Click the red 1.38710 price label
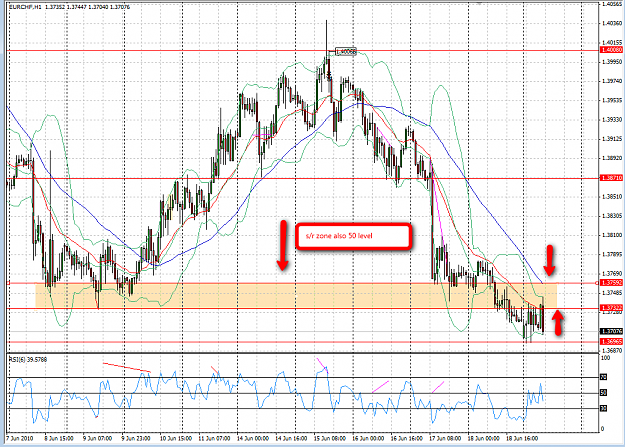Image resolution: width=625 pixels, height=447 pixels. (x=611, y=178)
